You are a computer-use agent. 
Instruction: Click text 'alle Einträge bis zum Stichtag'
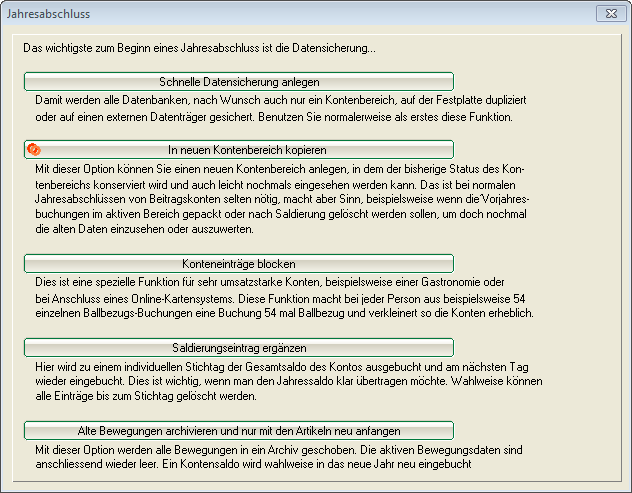coord(102,396)
